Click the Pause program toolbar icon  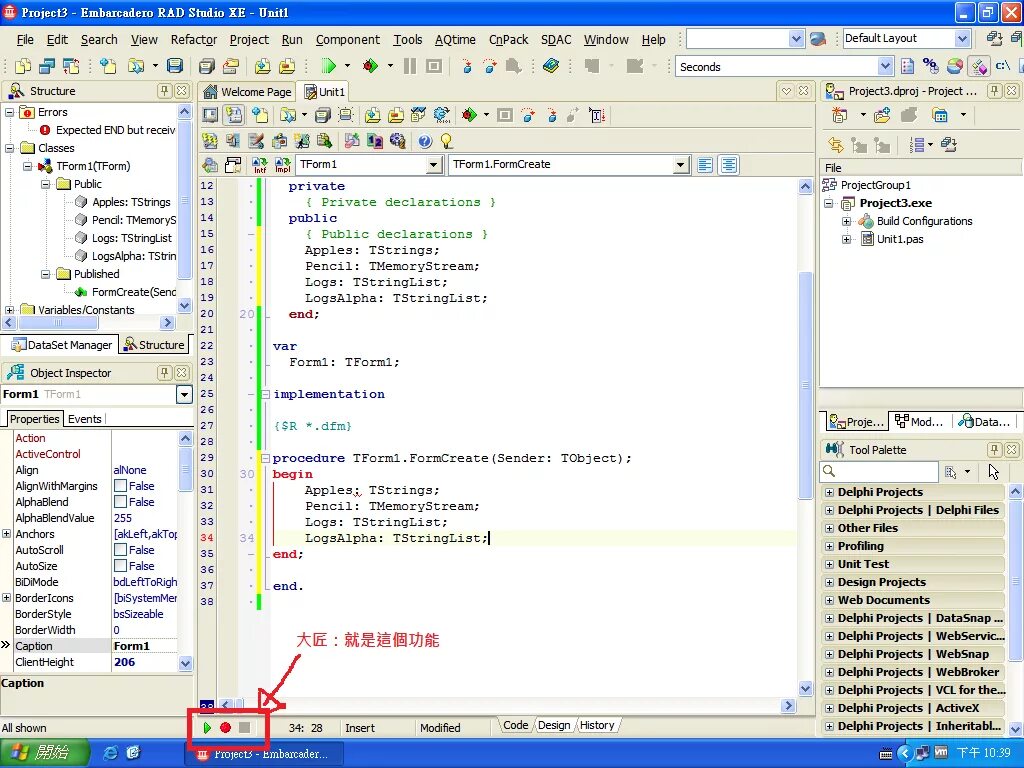(x=409, y=66)
